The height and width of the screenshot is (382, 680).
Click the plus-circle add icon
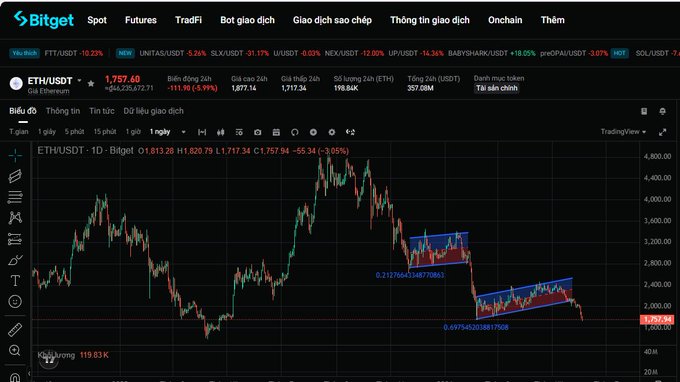tap(313, 132)
